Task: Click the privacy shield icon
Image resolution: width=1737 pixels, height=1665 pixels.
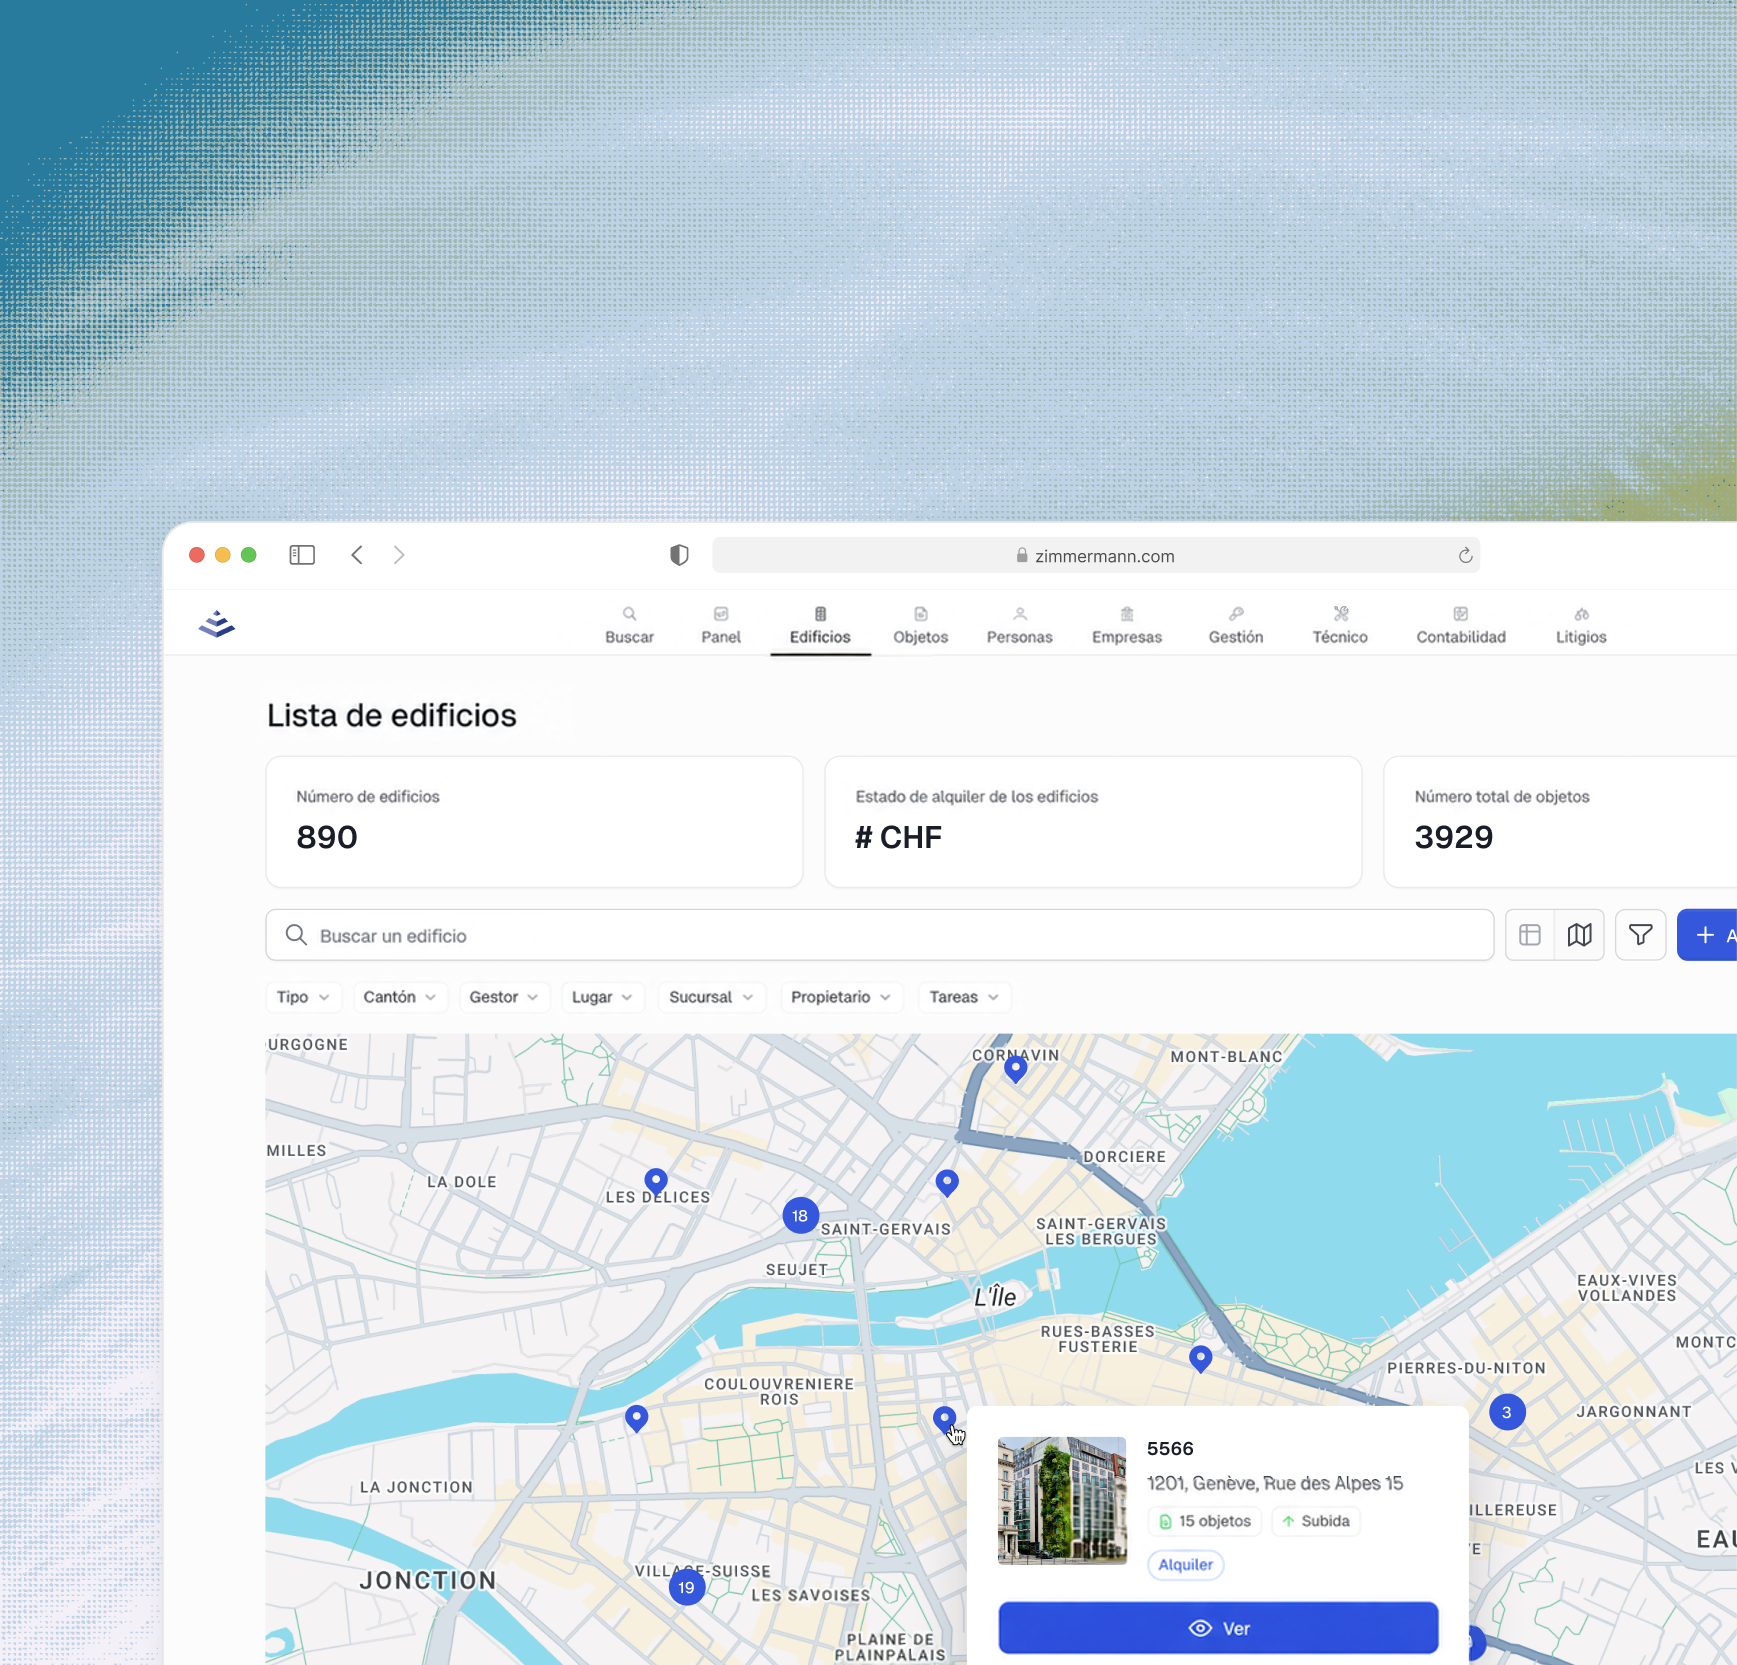Action: (679, 555)
